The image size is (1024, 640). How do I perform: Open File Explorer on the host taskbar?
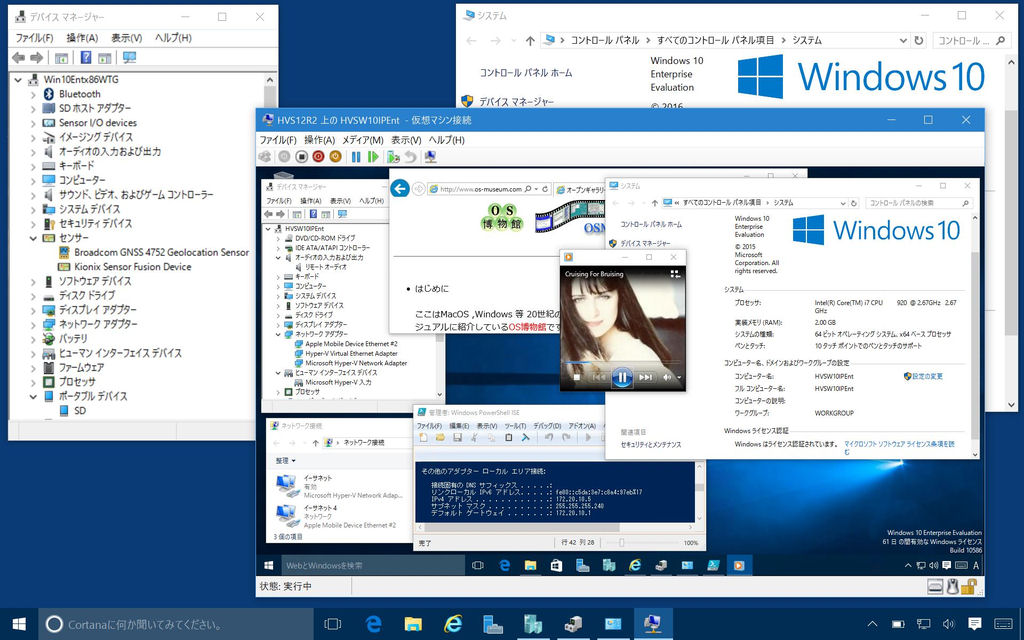click(x=413, y=624)
